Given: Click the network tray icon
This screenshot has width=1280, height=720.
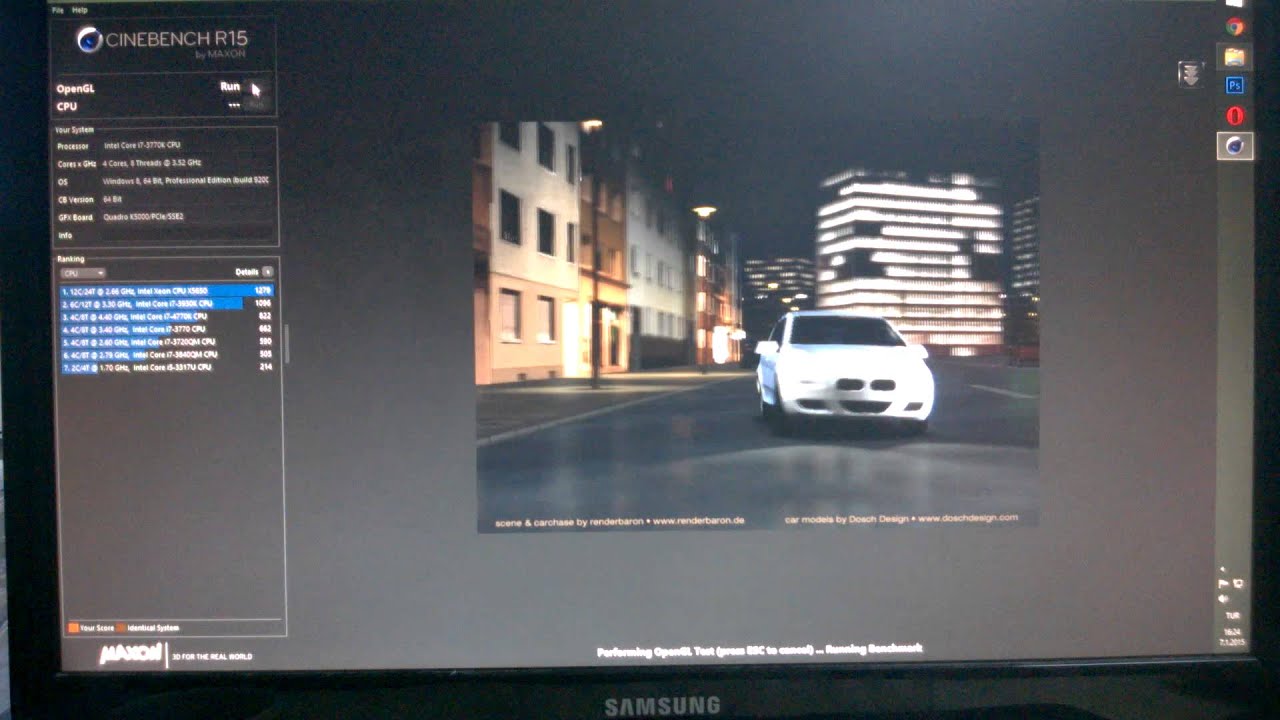Looking at the screenshot, I should 1238,583.
